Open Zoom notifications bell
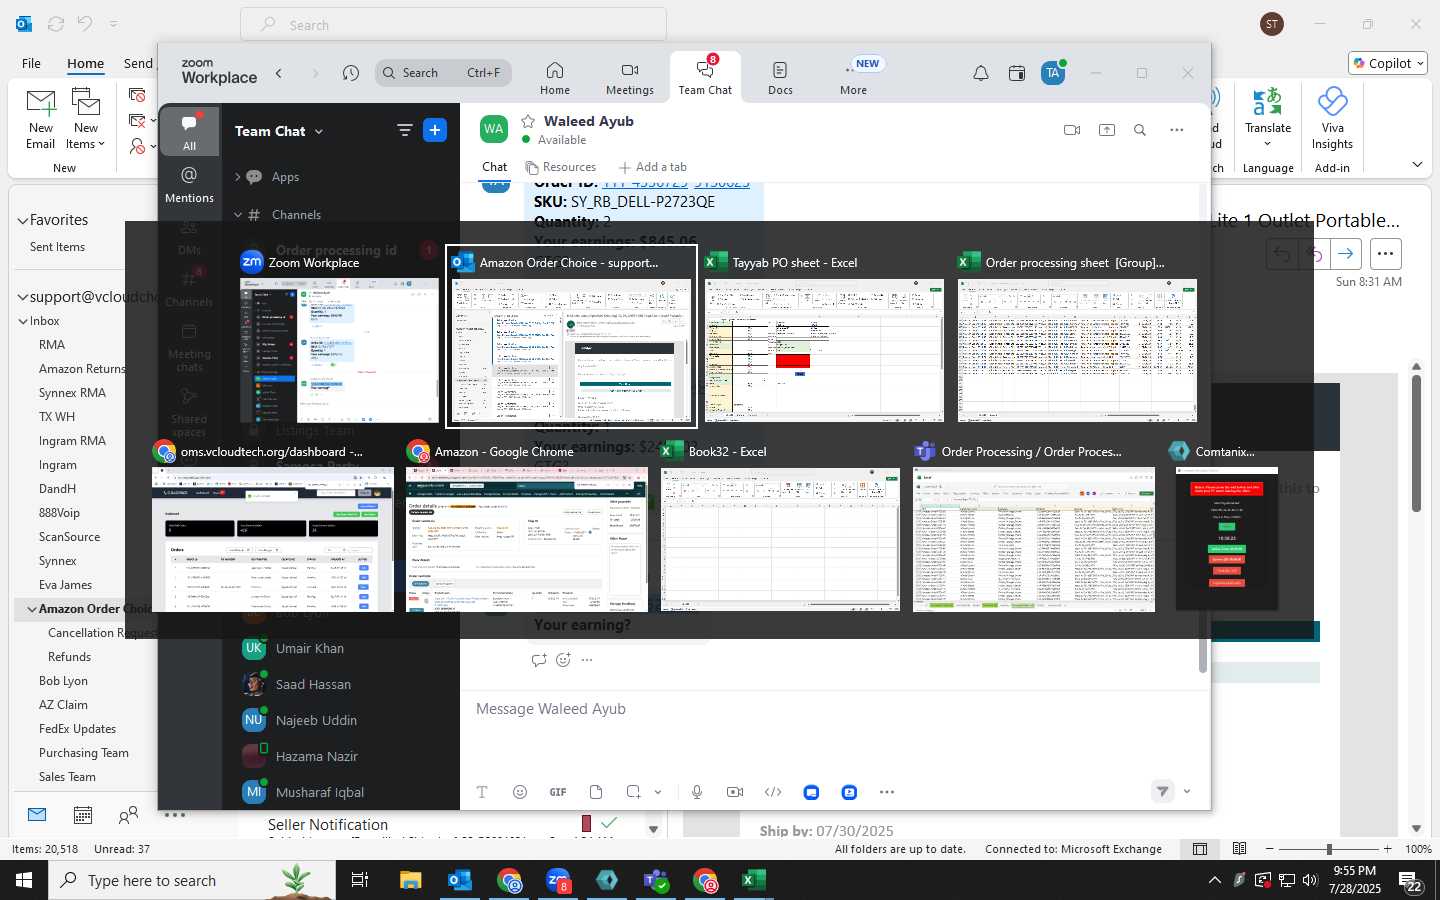 (981, 73)
